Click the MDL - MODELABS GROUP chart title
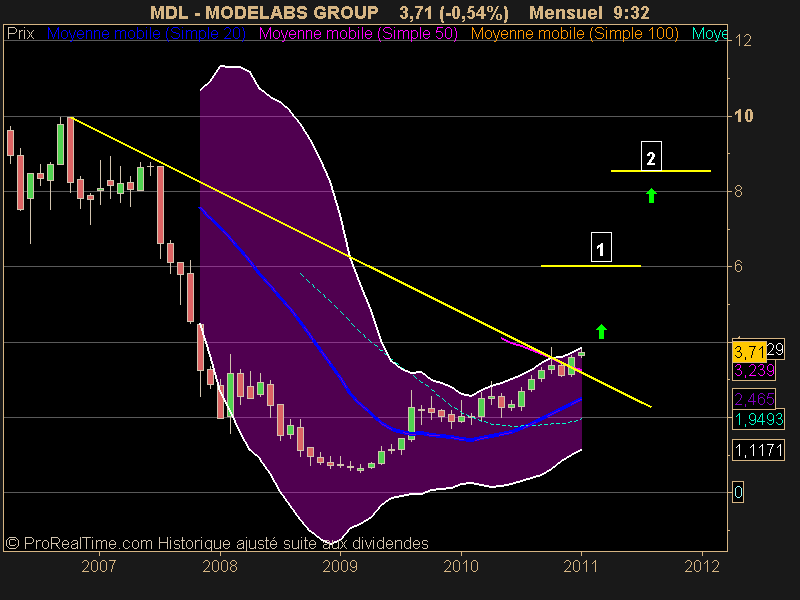Screen dimensions: 800x600 pos(264,13)
